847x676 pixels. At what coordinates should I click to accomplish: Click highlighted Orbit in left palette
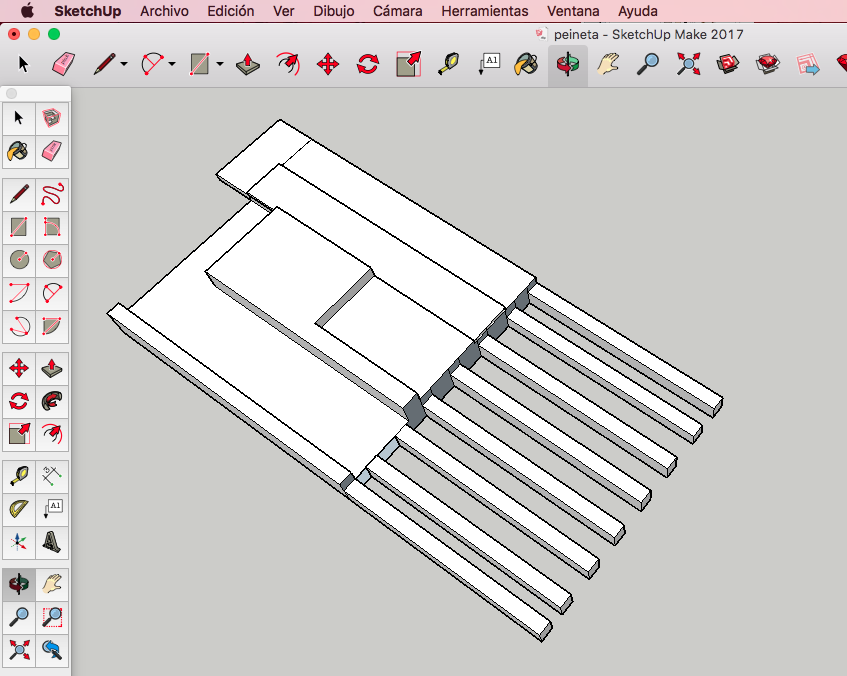coord(19,584)
